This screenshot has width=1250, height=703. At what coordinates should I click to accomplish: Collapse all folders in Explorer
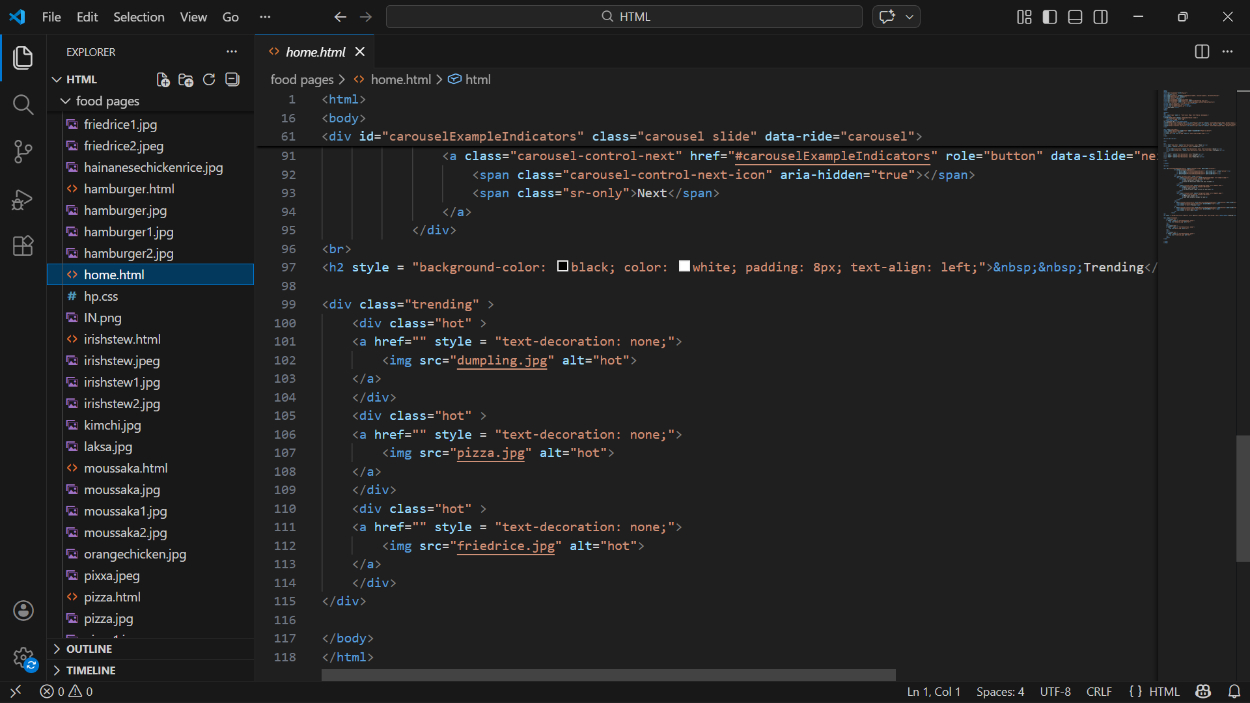tap(232, 80)
